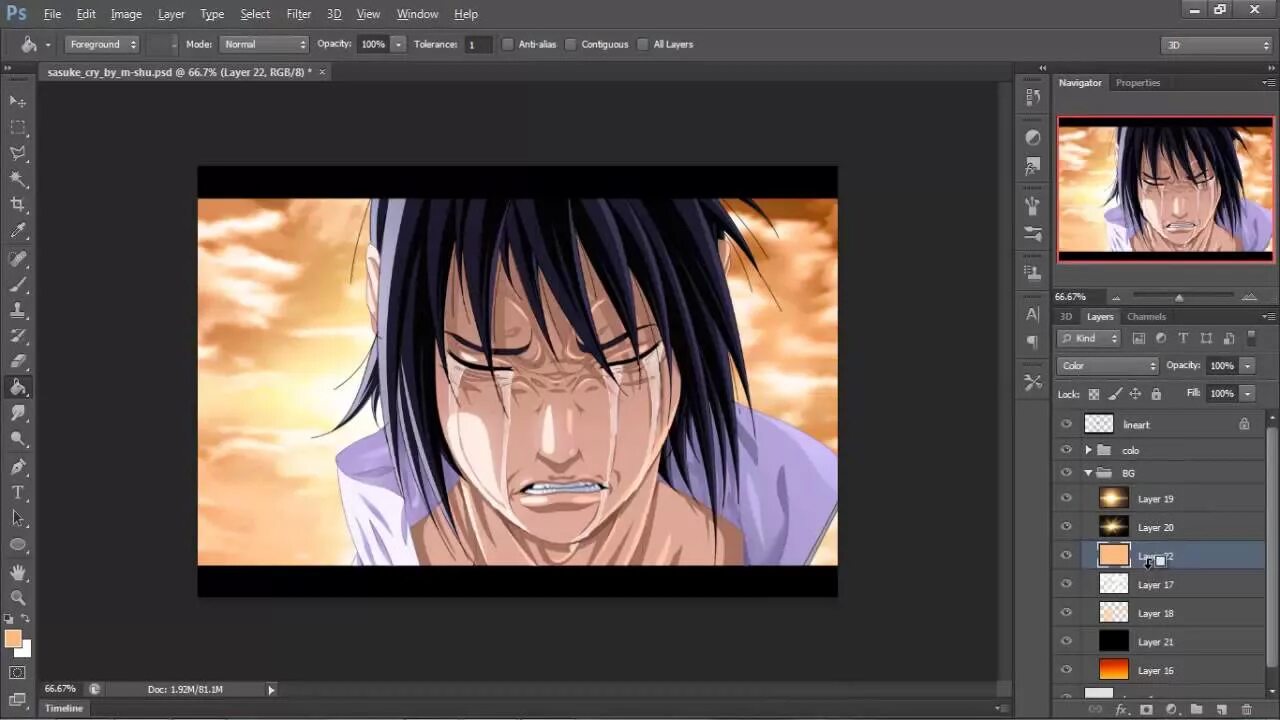Add a layer style with fx button
Viewport: 1280px width, 720px height.
[x=1122, y=709]
